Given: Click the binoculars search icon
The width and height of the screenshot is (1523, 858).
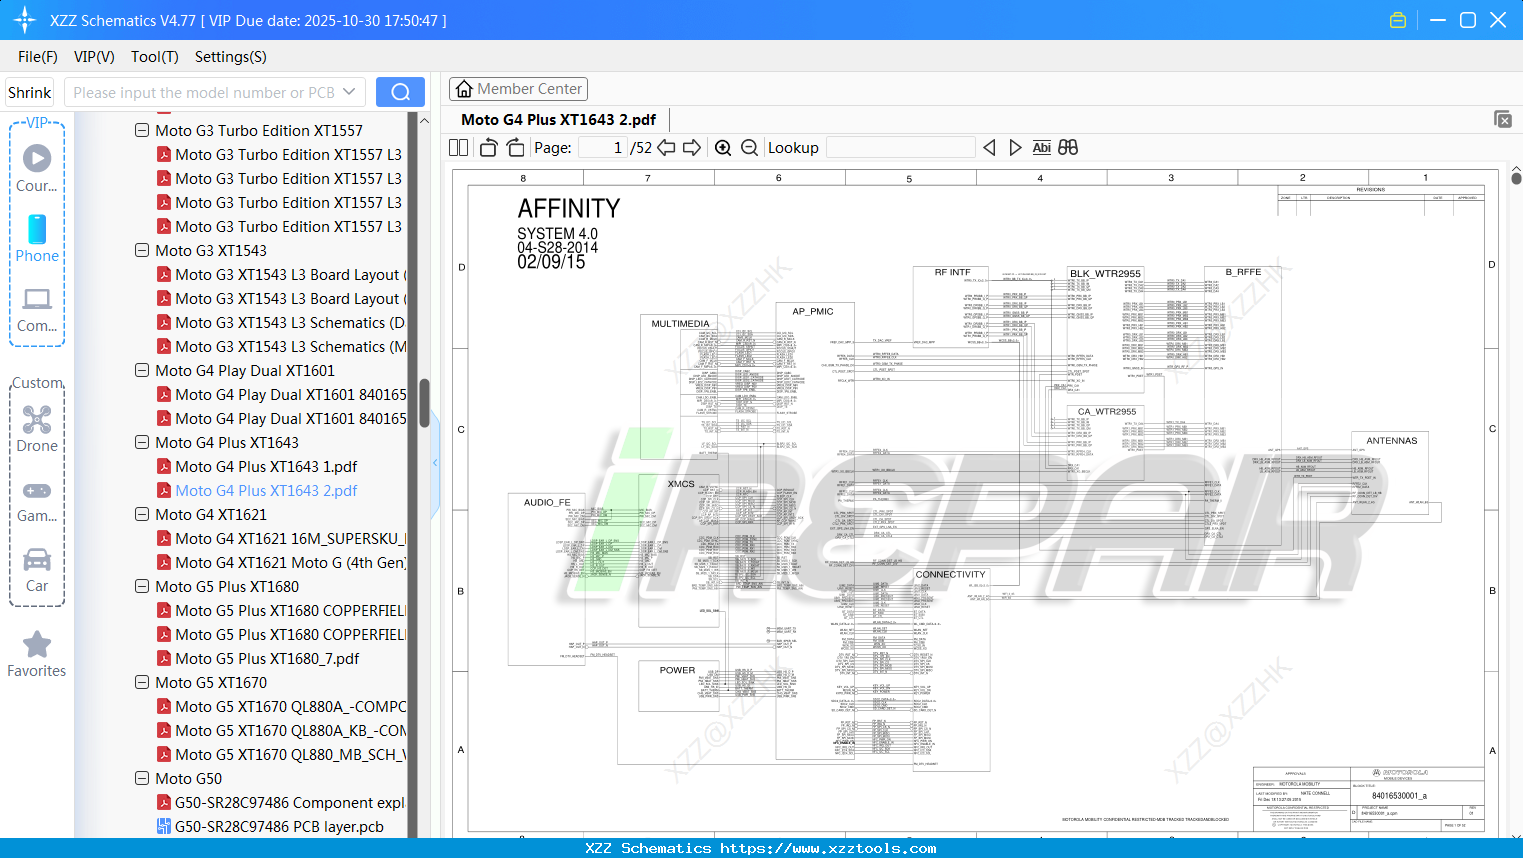Looking at the screenshot, I should tap(1068, 148).
